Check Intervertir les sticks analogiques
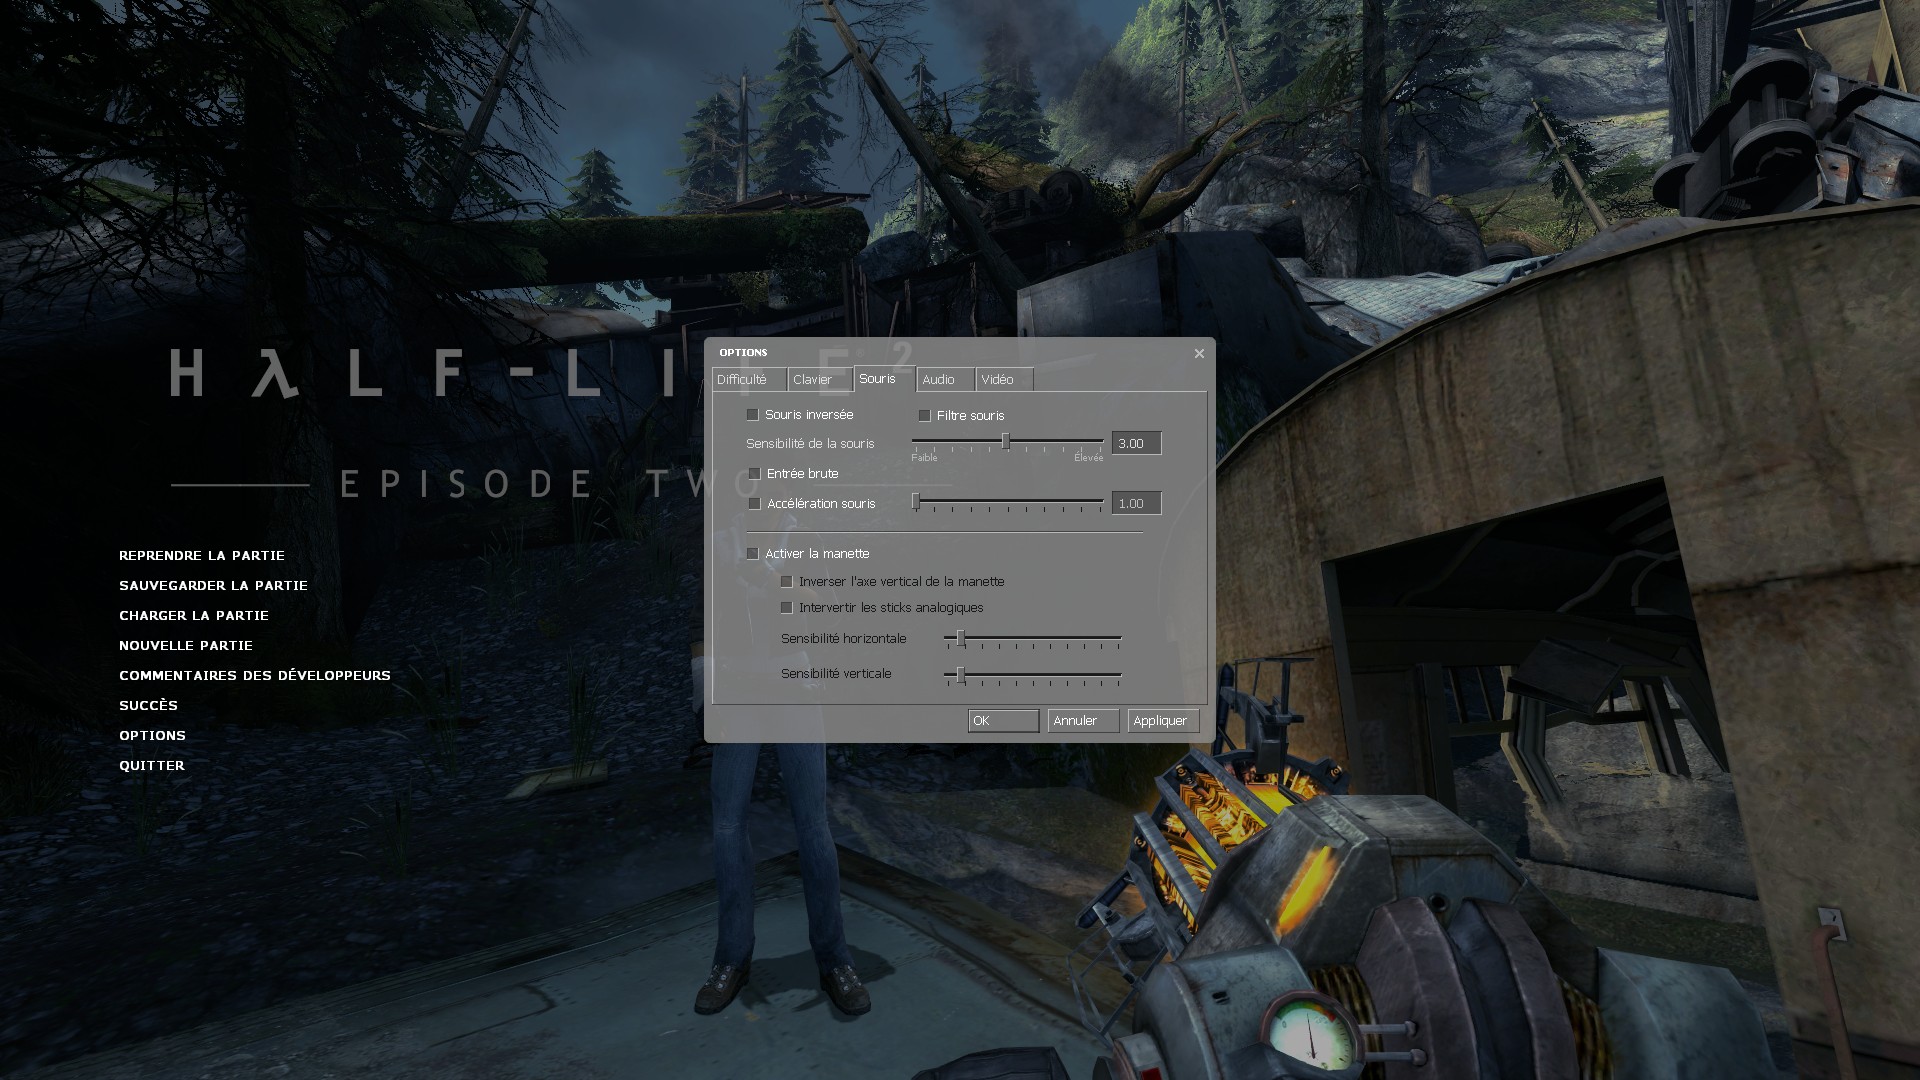 coord(787,608)
